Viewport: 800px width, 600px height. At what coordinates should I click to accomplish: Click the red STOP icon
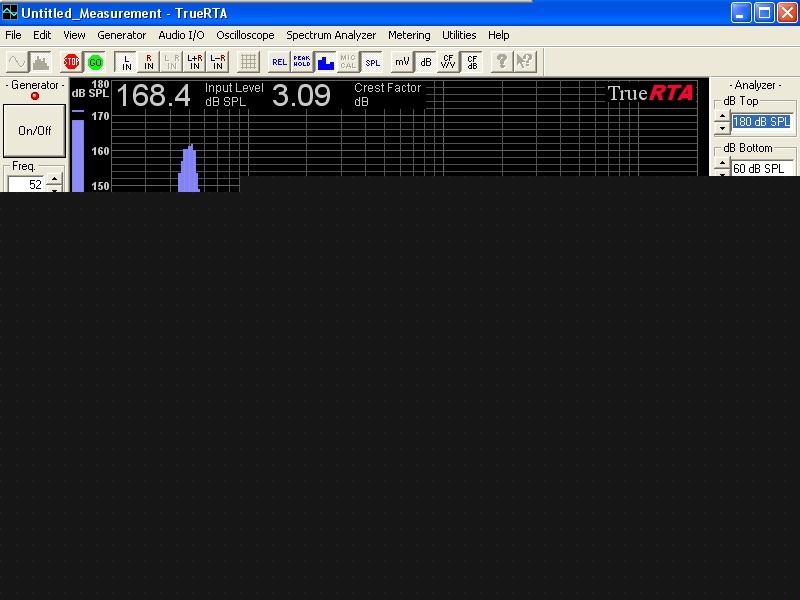coord(71,62)
